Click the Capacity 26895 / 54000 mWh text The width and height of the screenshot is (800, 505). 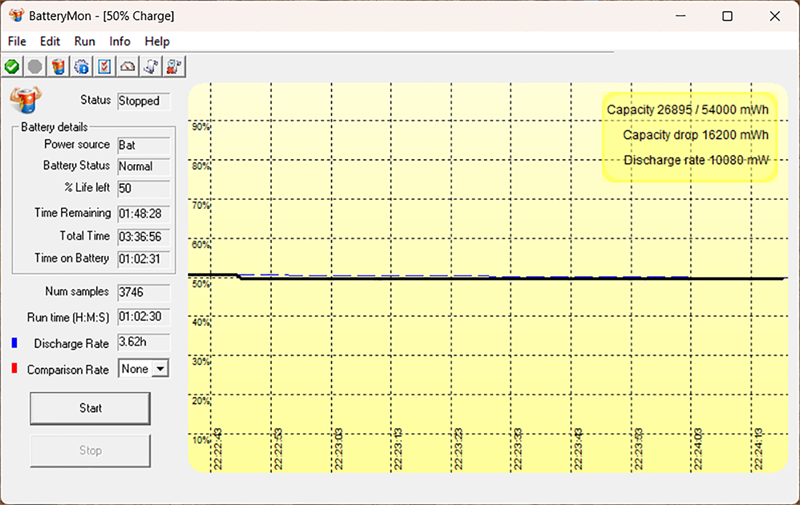[x=687, y=110]
